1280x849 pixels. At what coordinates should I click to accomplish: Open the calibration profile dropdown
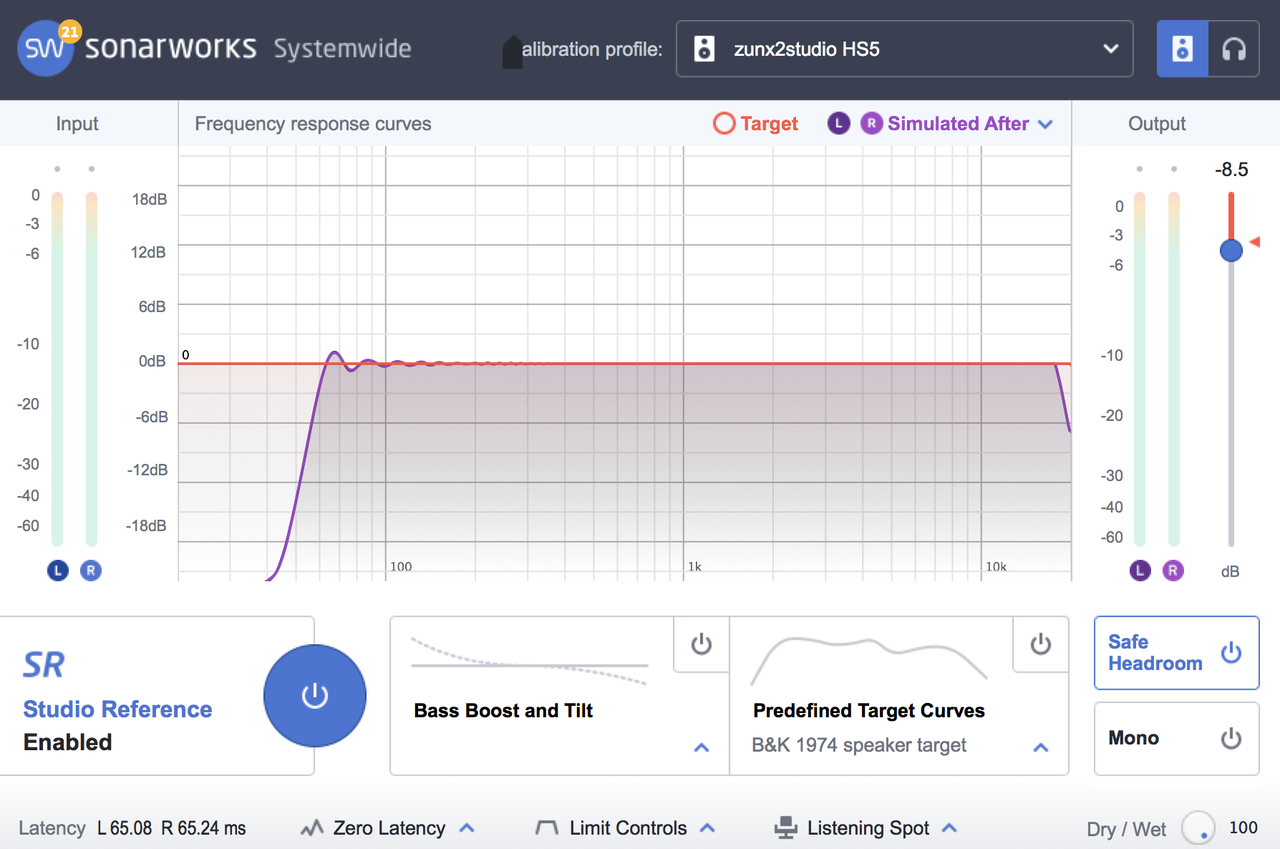905,48
